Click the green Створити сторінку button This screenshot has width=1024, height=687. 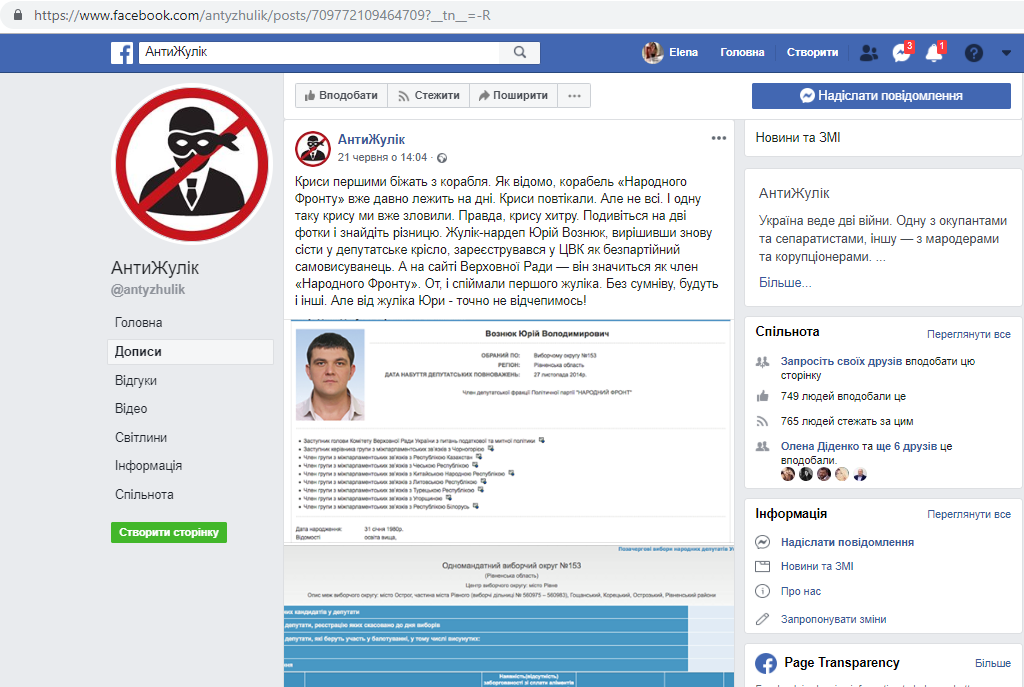(169, 532)
